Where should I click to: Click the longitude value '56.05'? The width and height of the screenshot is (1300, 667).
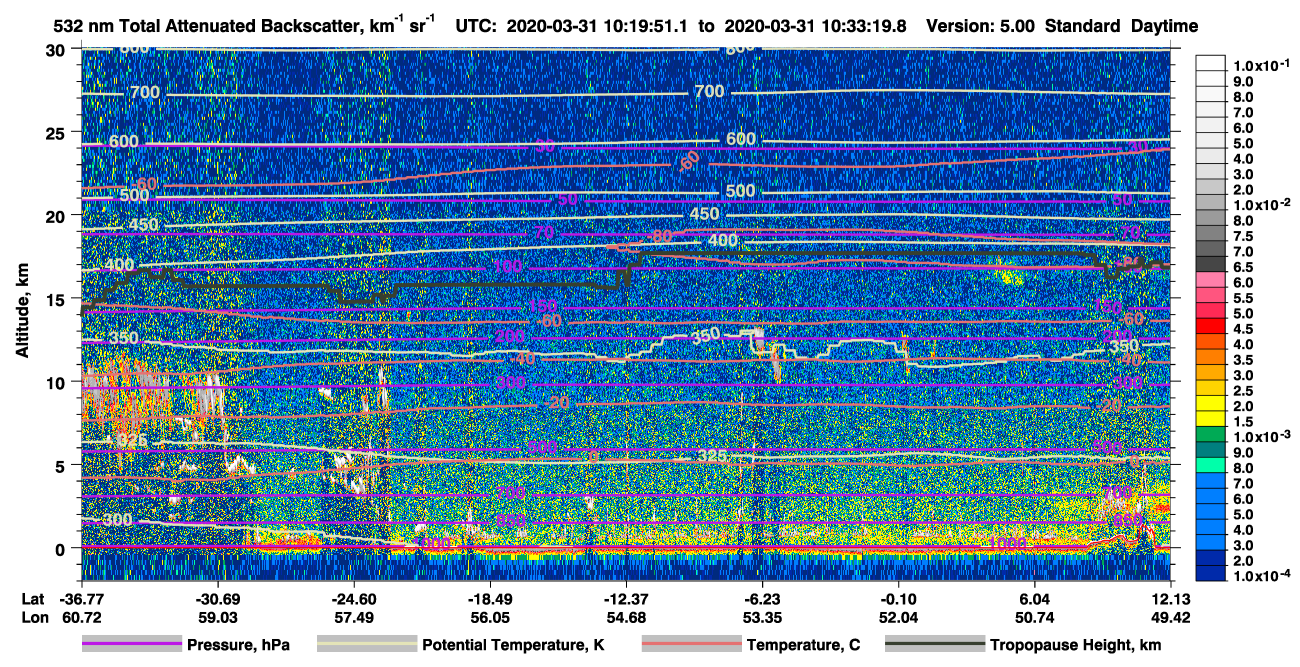[489, 617]
